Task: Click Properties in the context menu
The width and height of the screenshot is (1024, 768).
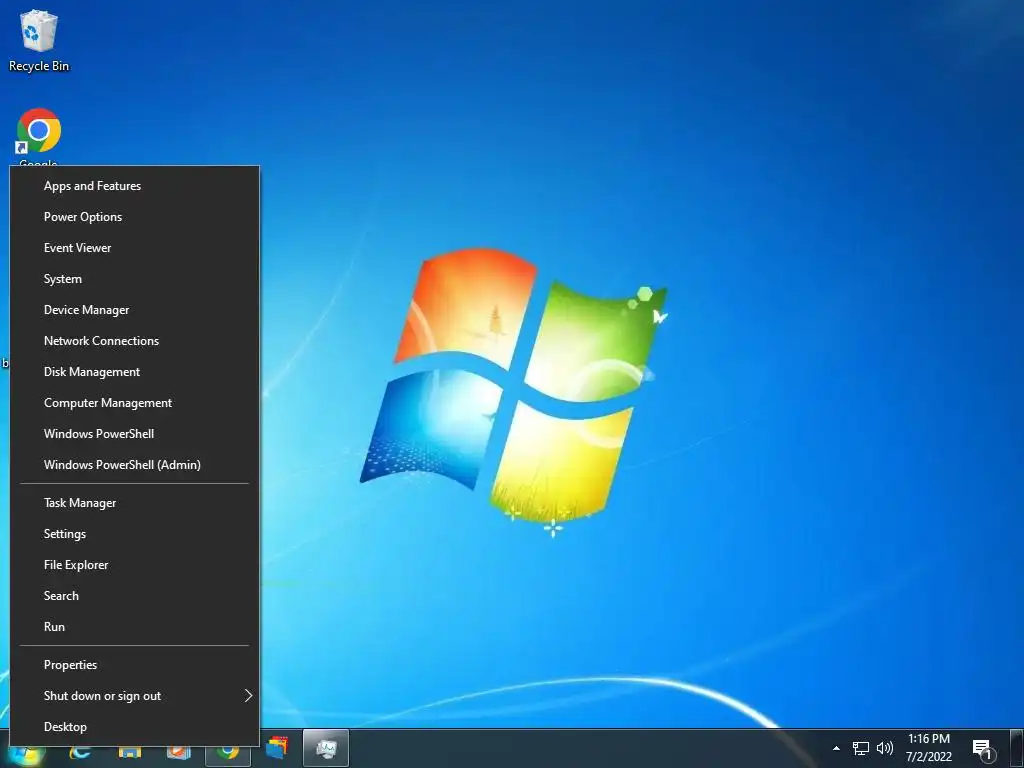Action: tap(135, 665)
